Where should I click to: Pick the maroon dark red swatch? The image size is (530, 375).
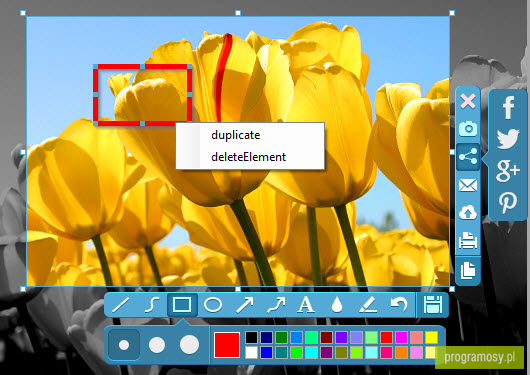326,337
